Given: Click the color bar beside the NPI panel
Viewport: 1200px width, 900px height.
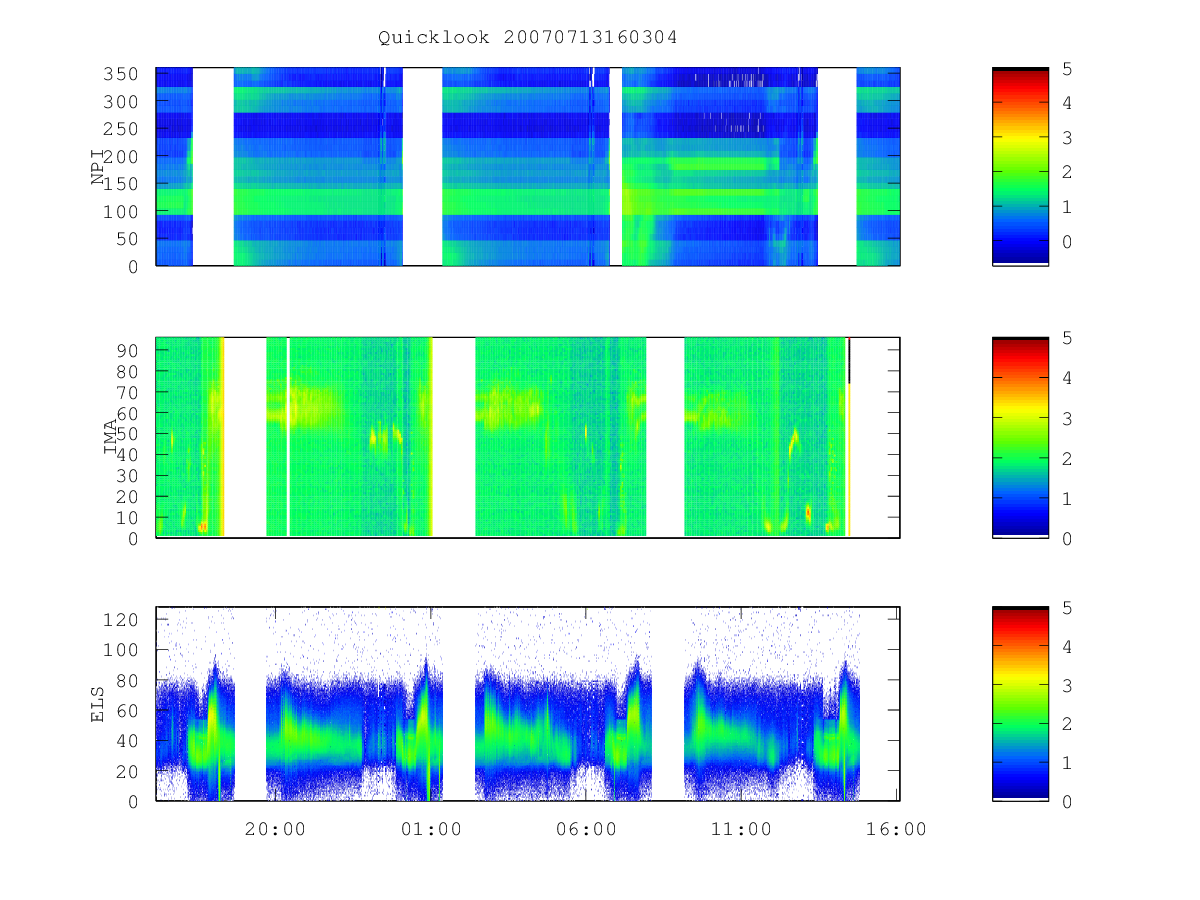Looking at the screenshot, I should pos(1020,167).
